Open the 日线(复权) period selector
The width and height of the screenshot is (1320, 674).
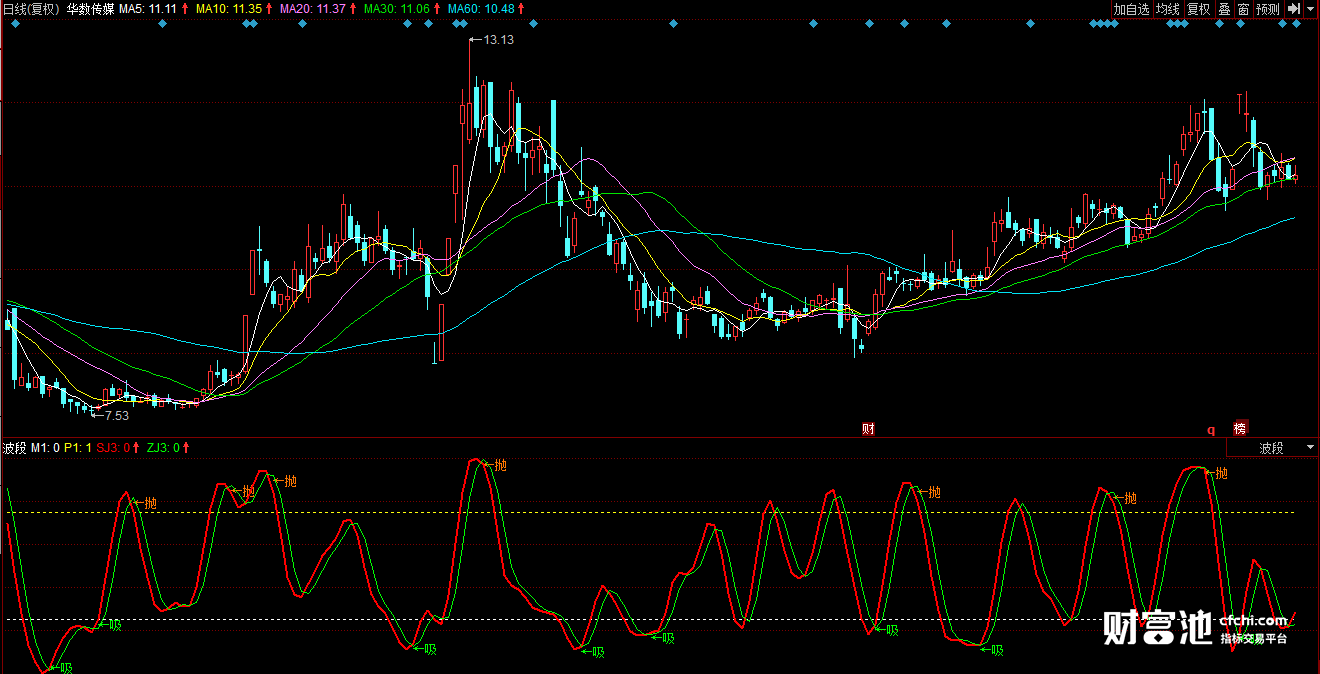31,9
